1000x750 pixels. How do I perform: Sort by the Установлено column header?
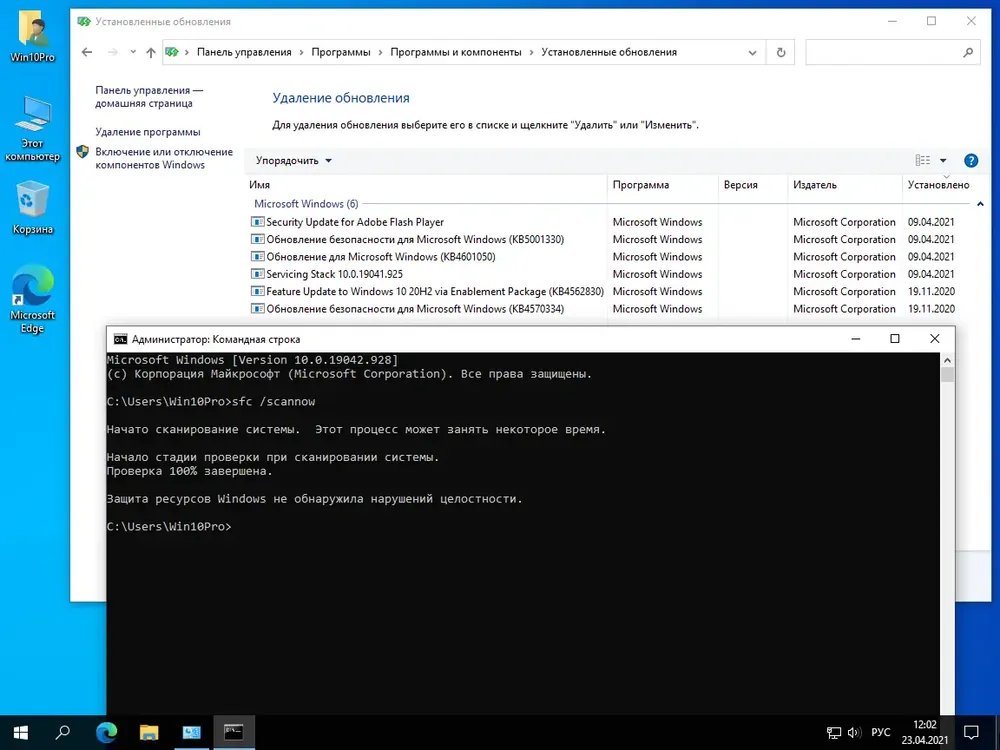[937, 185]
